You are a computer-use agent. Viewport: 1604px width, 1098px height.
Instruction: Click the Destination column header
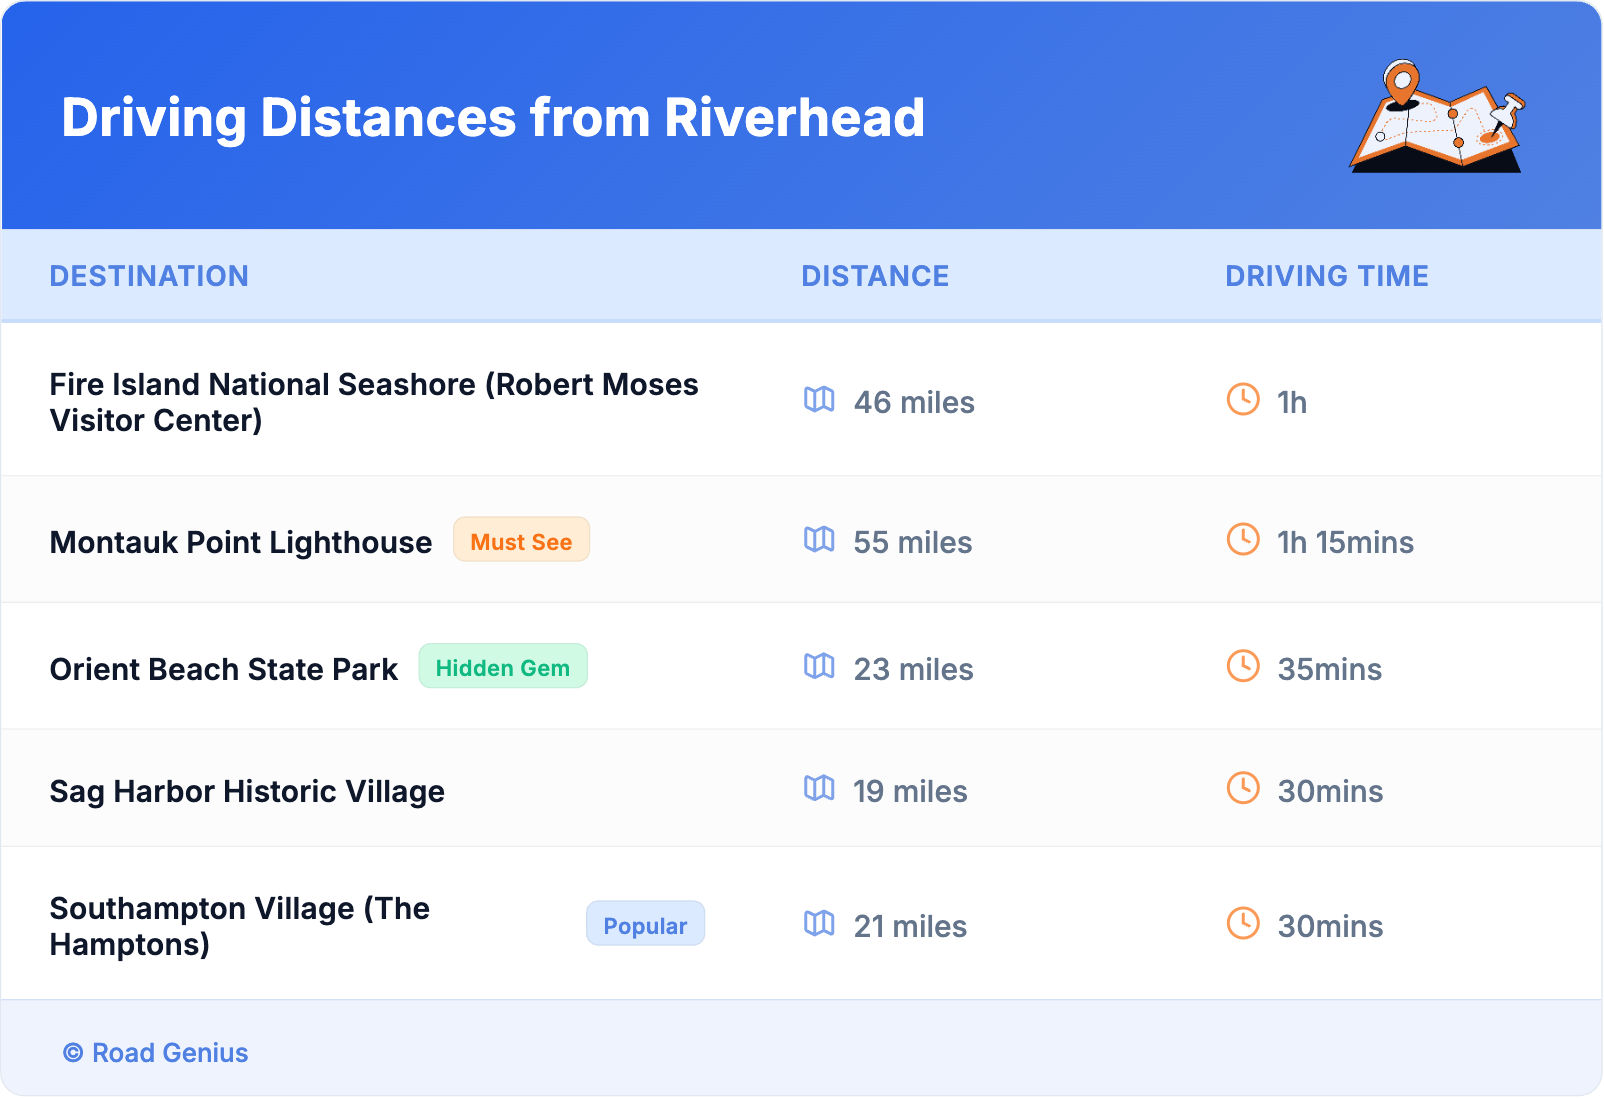click(149, 276)
